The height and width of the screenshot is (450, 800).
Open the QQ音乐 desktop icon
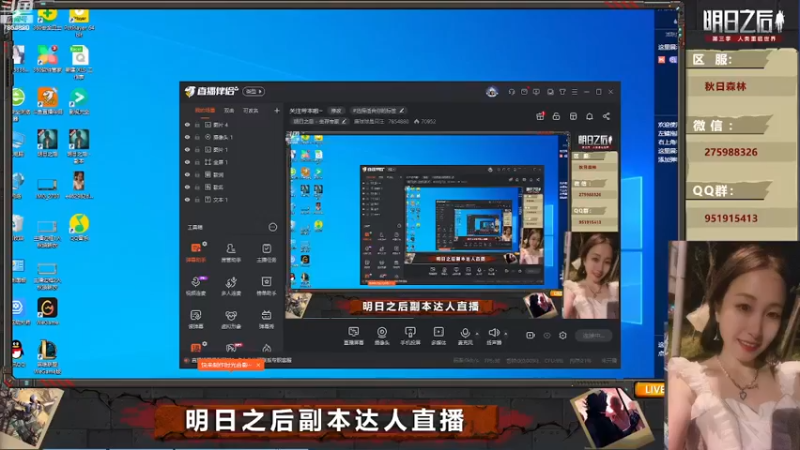[x=79, y=228]
